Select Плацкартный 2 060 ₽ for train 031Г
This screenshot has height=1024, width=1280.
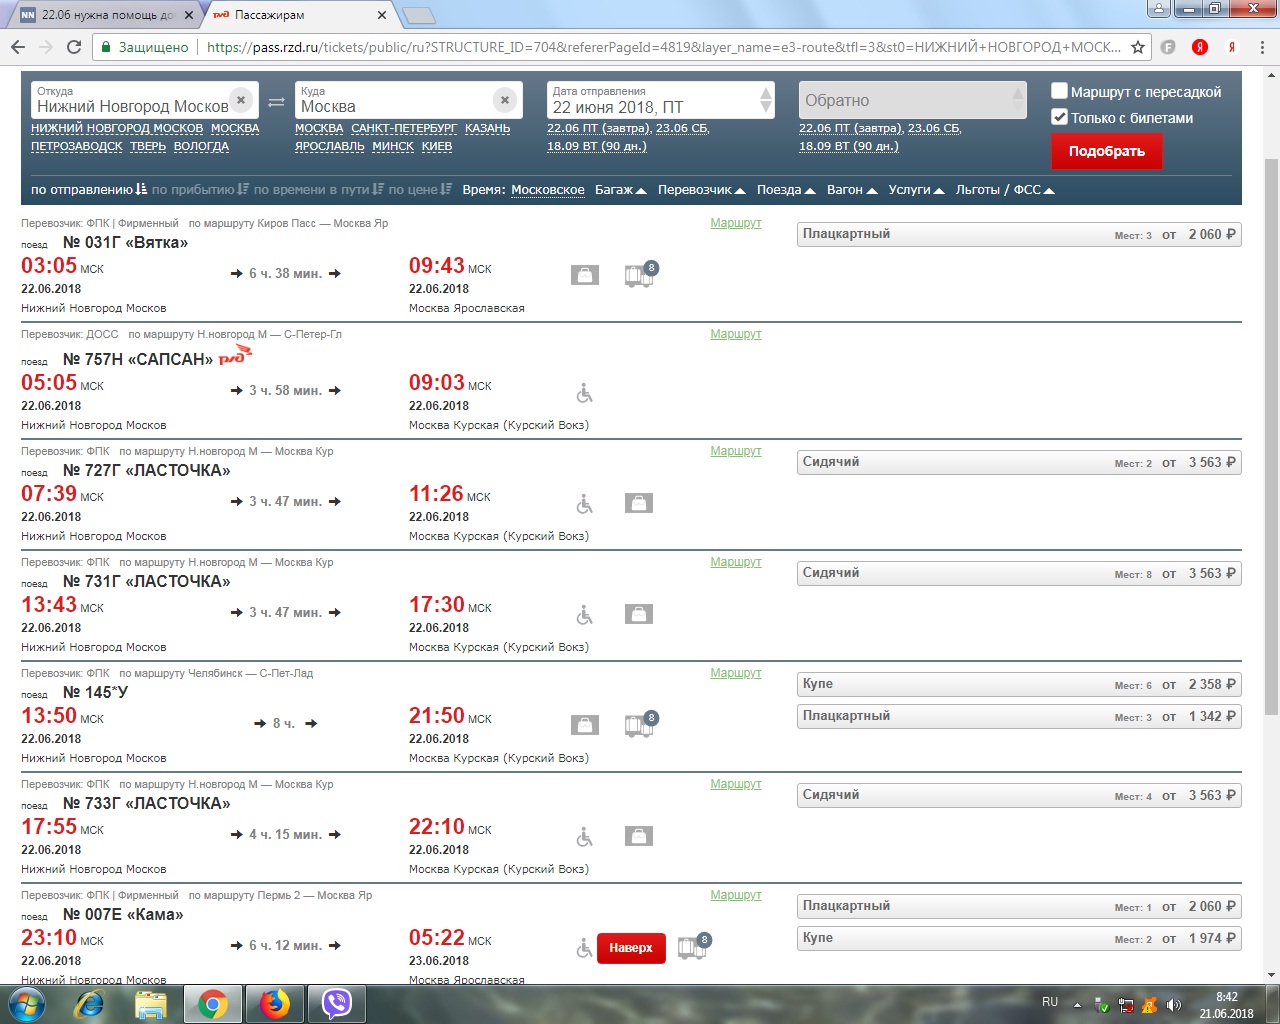pos(1019,234)
